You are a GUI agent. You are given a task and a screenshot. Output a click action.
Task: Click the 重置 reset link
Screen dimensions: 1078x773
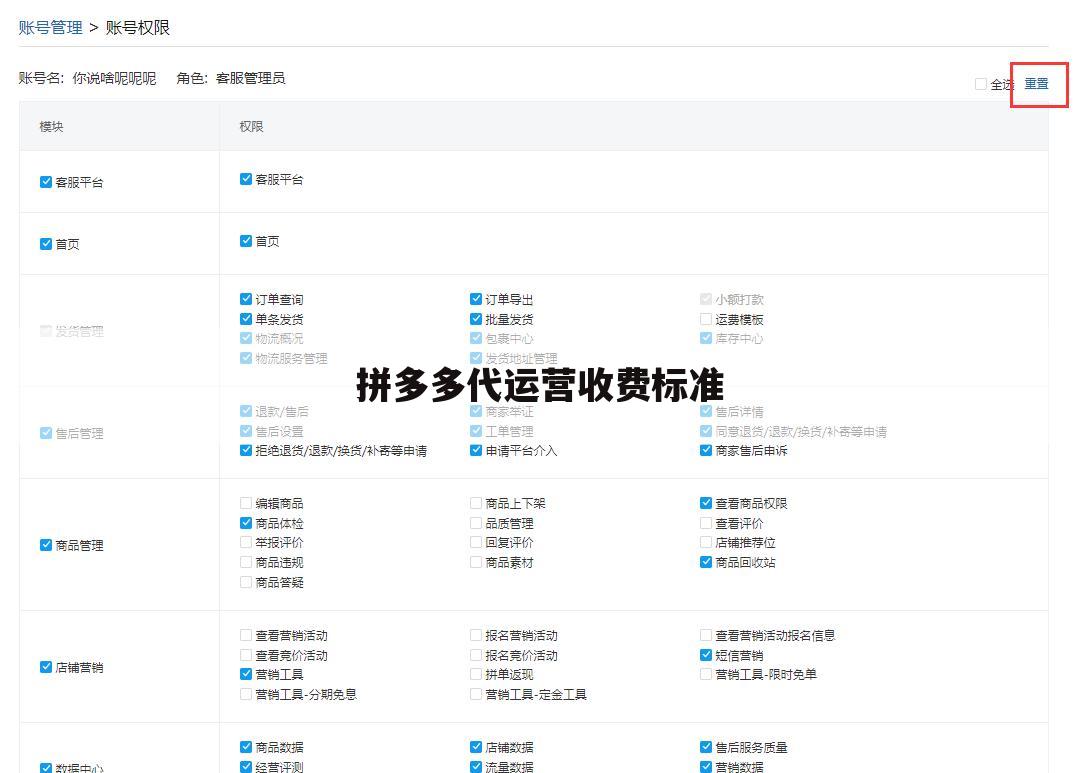point(1039,84)
